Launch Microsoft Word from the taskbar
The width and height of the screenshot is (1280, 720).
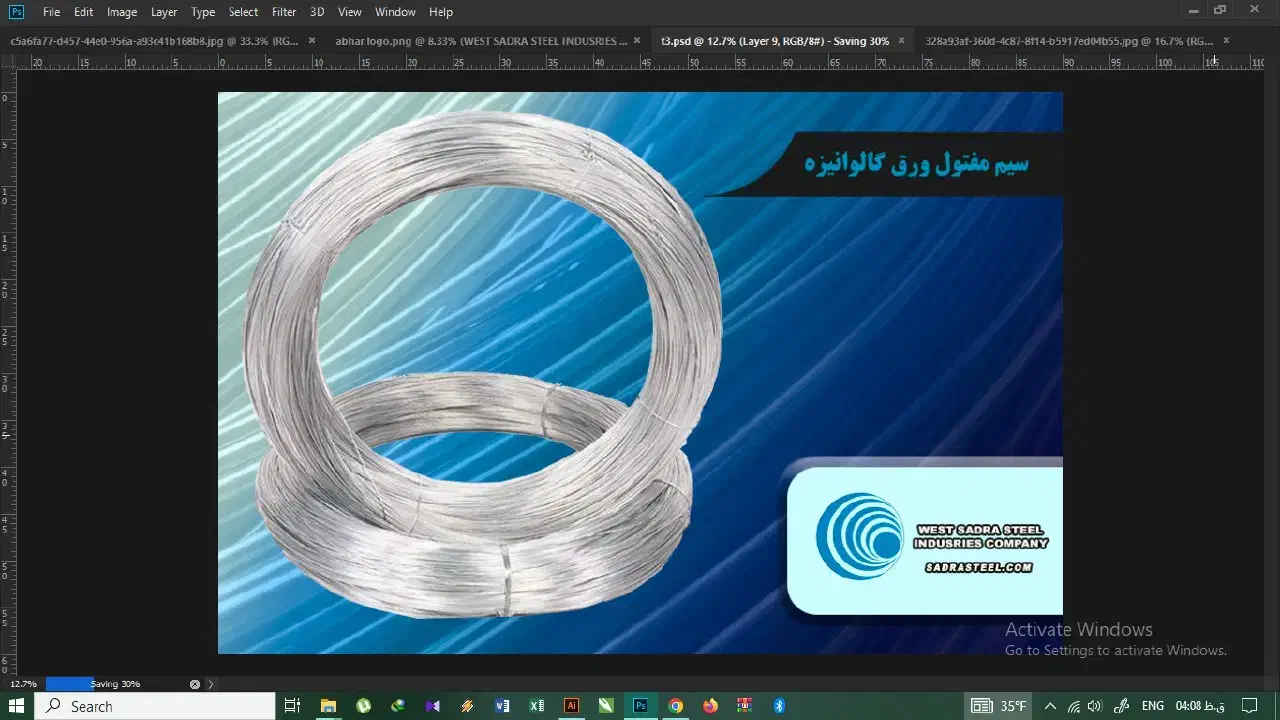[x=502, y=706]
